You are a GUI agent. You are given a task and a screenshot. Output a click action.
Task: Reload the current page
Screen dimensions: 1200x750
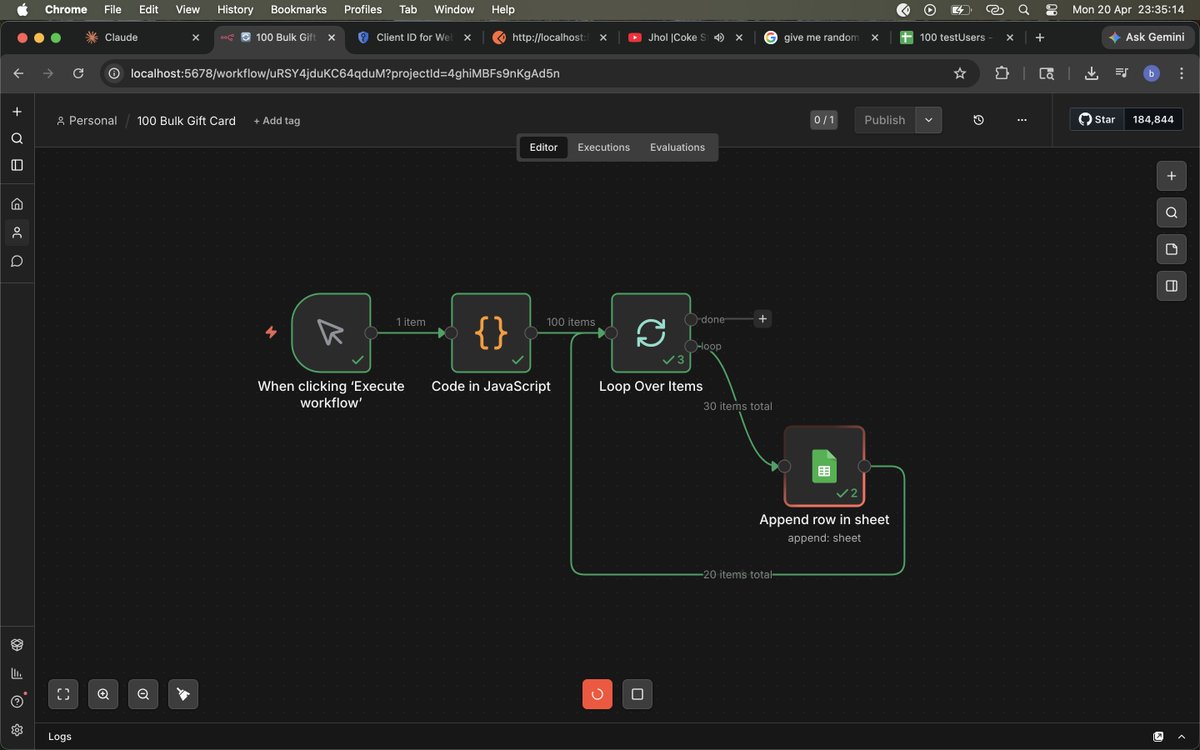78,73
